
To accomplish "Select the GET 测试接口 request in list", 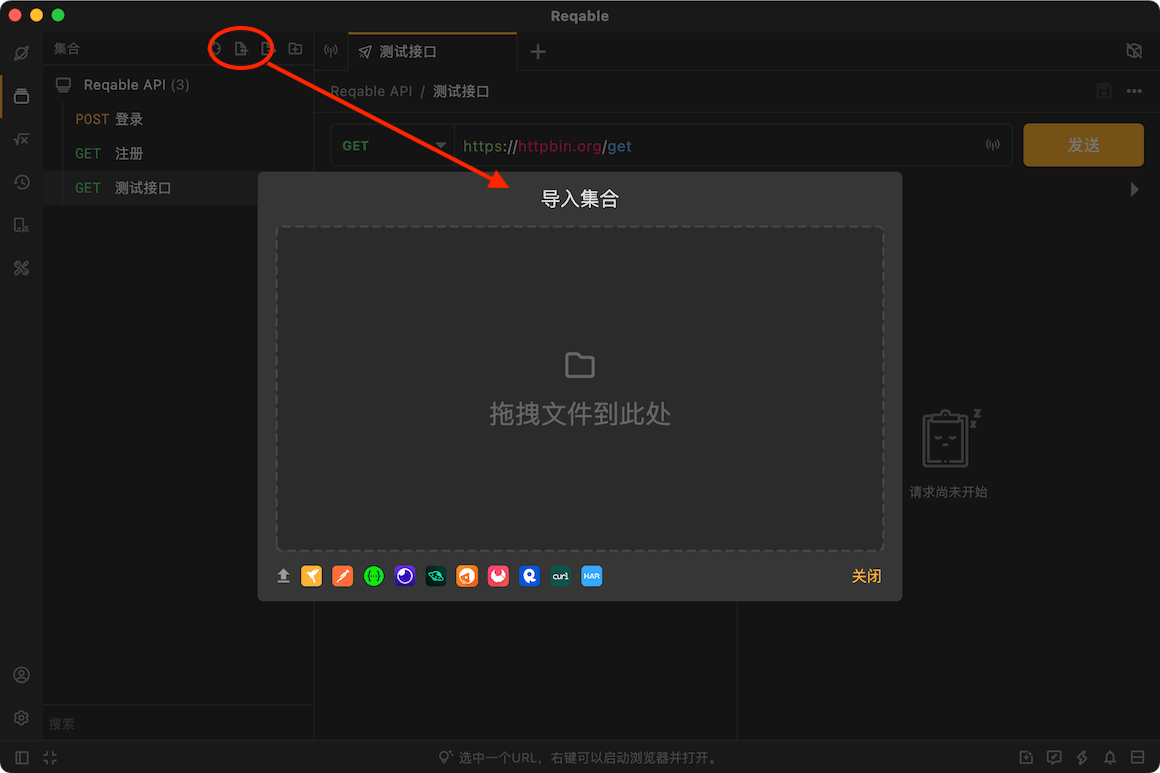I will tap(151, 188).
